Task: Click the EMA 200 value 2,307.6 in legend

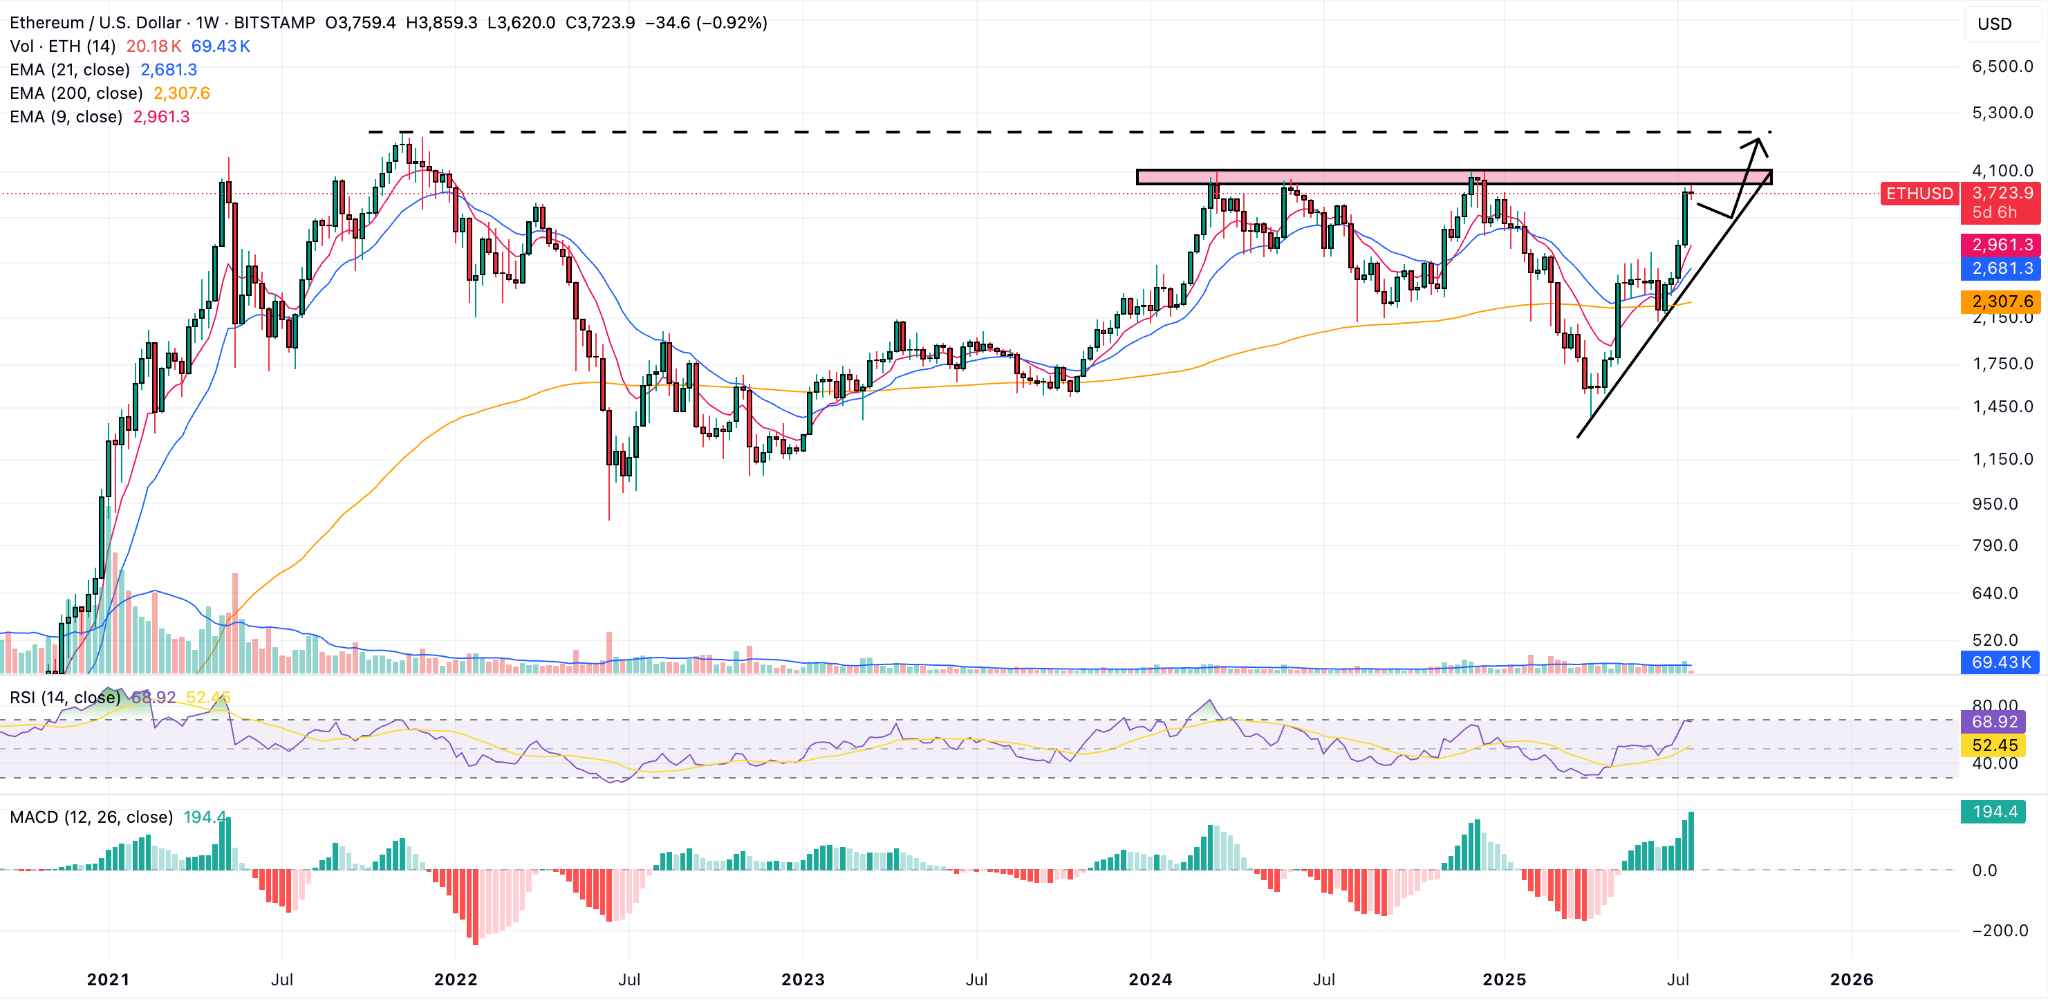Action: pyautogui.click(x=181, y=93)
